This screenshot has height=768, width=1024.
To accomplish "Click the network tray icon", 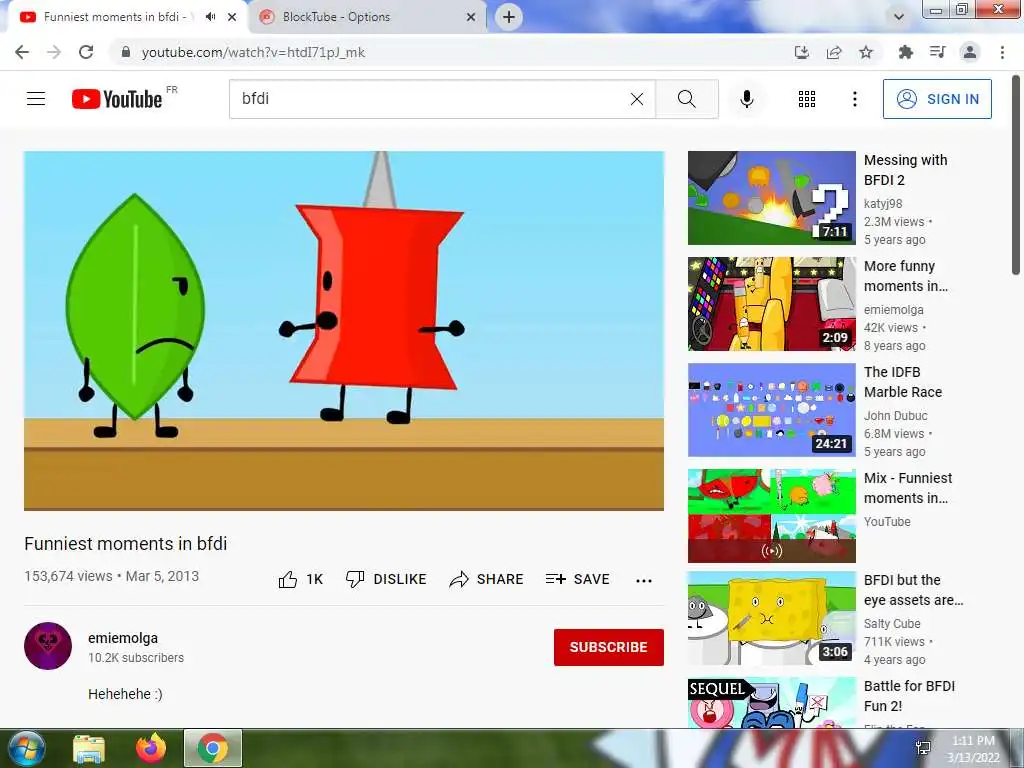I will pyautogui.click(x=923, y=748).
